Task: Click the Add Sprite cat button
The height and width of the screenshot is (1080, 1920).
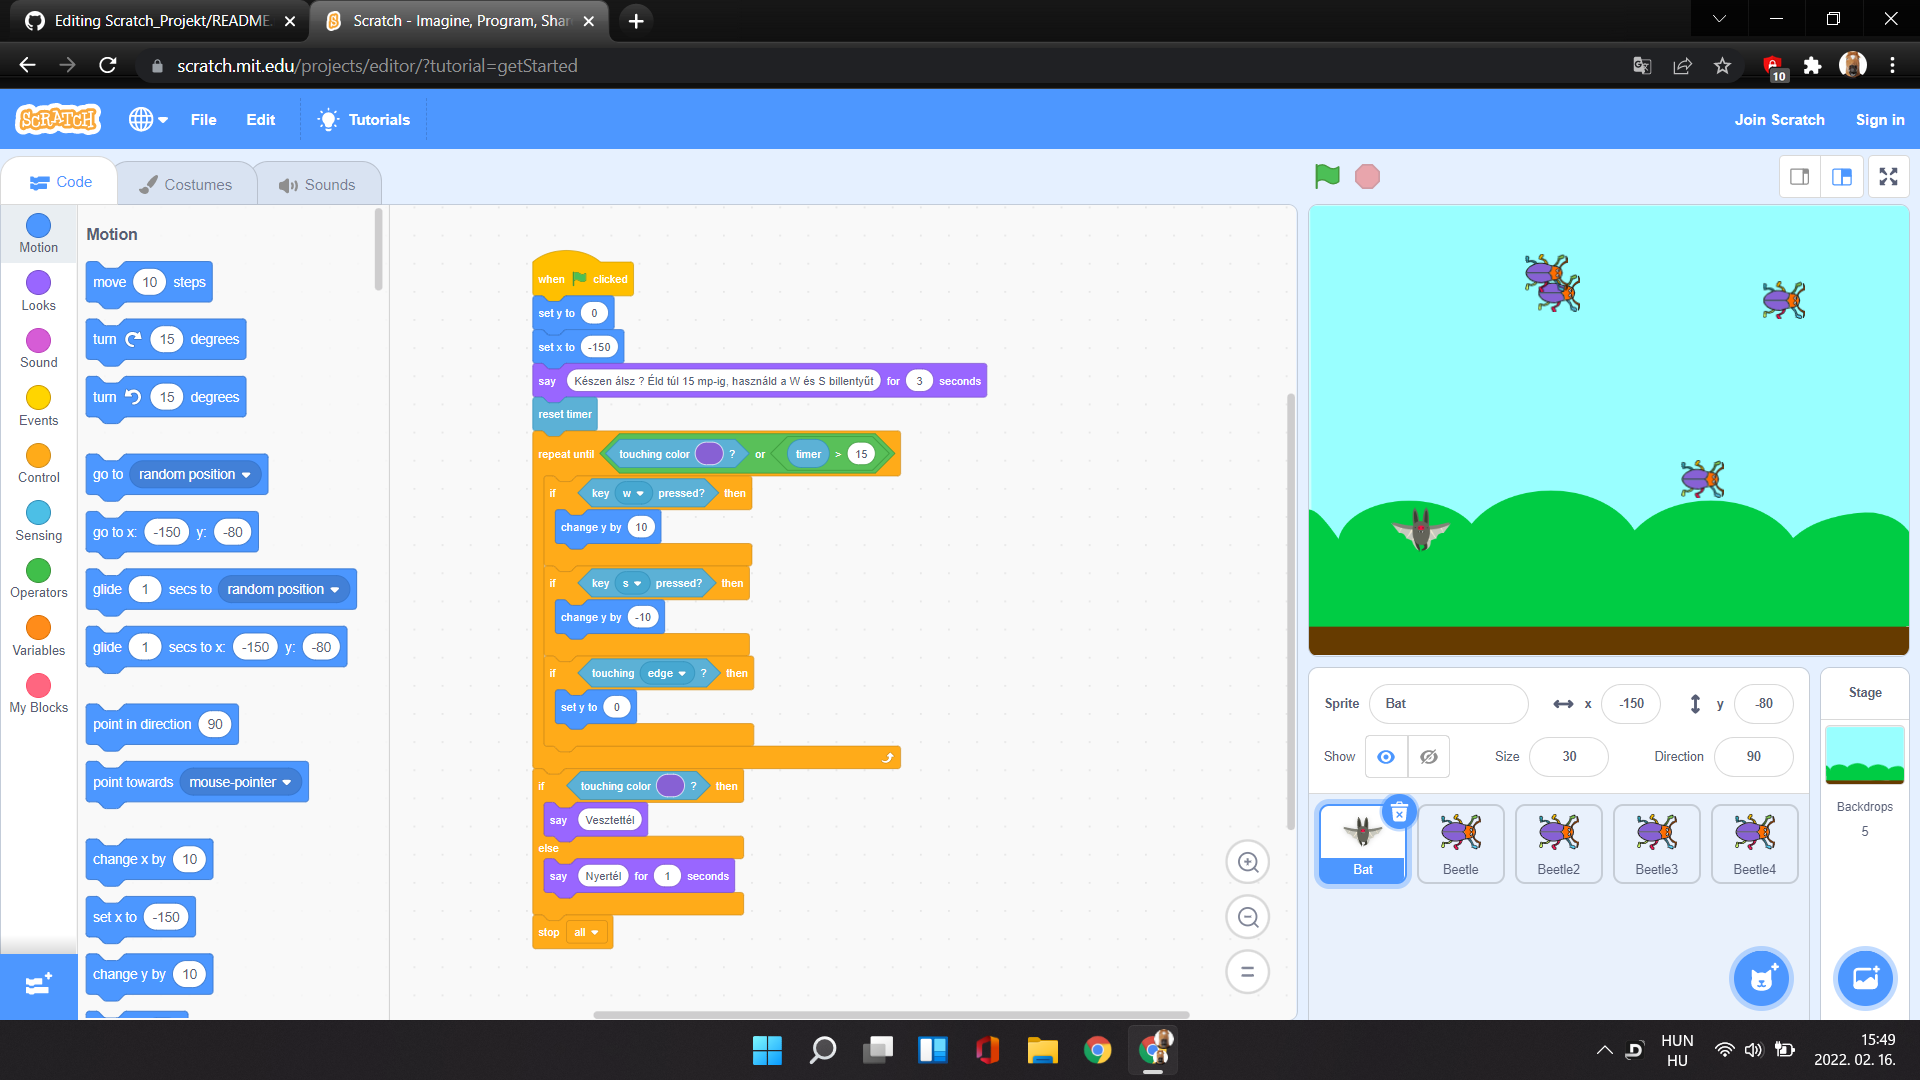Action: [x=1760, y=978]
